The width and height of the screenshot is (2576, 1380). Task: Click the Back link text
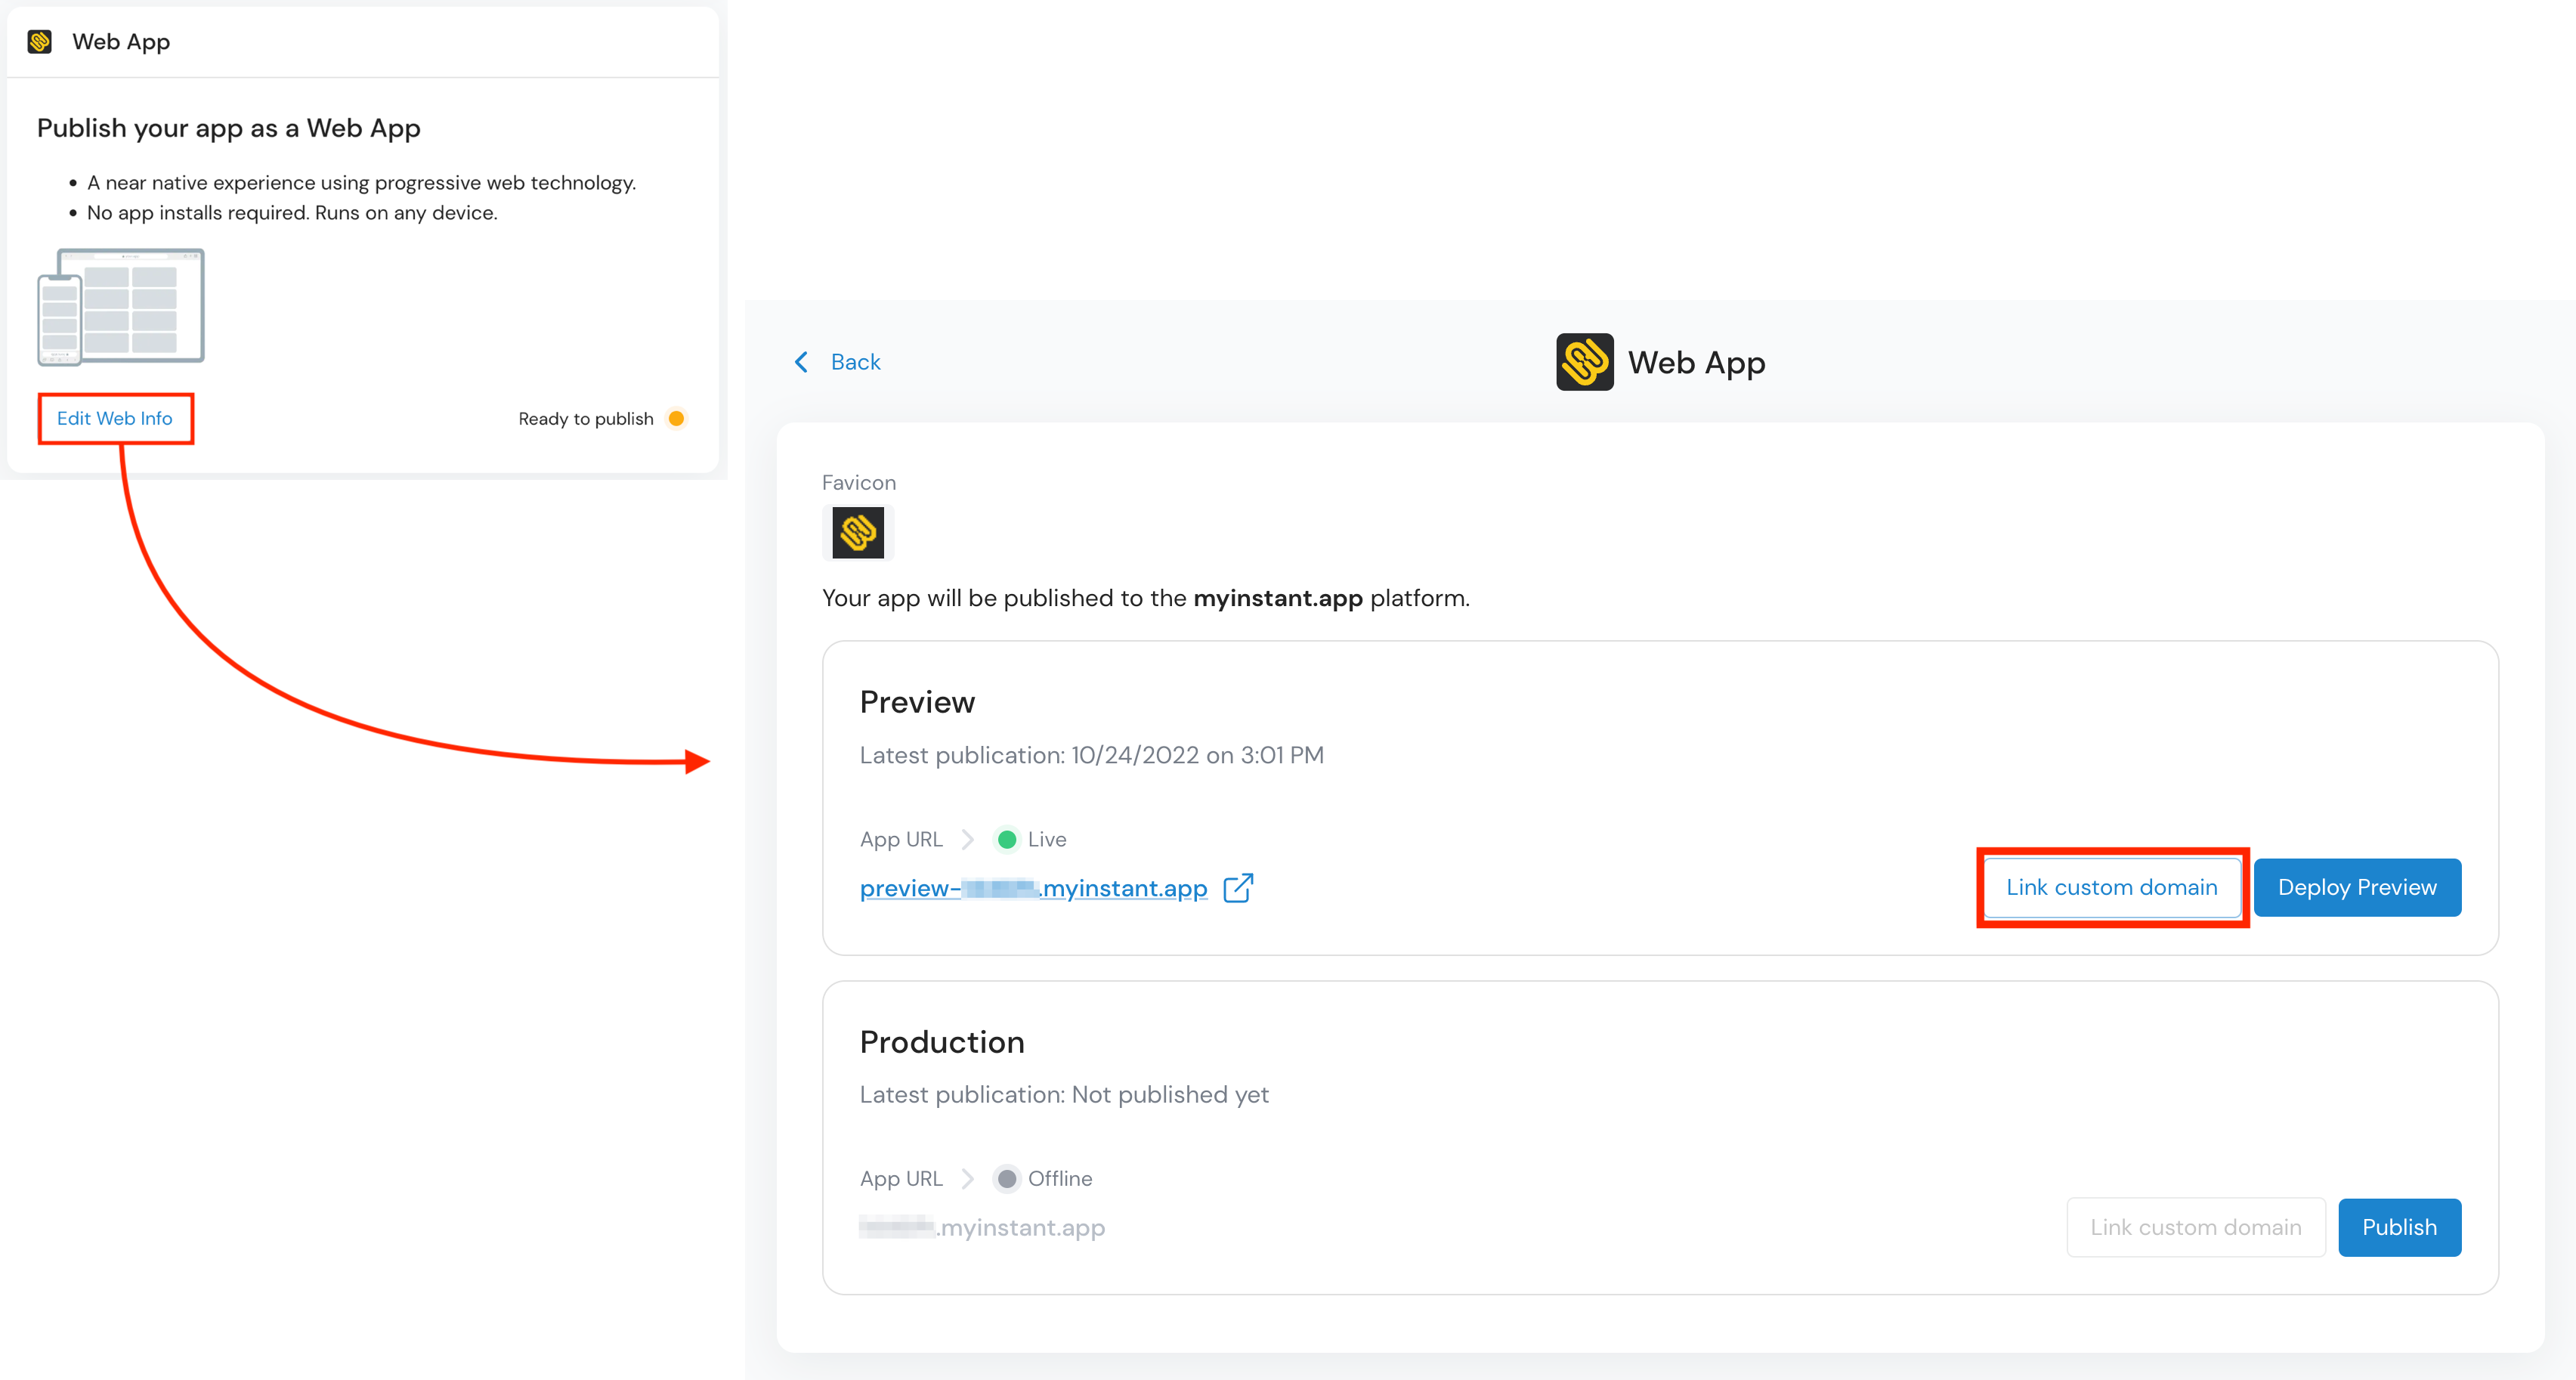point(855,362)
